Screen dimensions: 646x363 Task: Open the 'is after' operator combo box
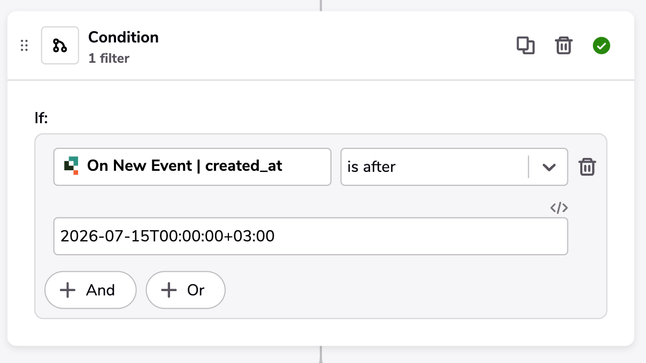pos(454,167)
